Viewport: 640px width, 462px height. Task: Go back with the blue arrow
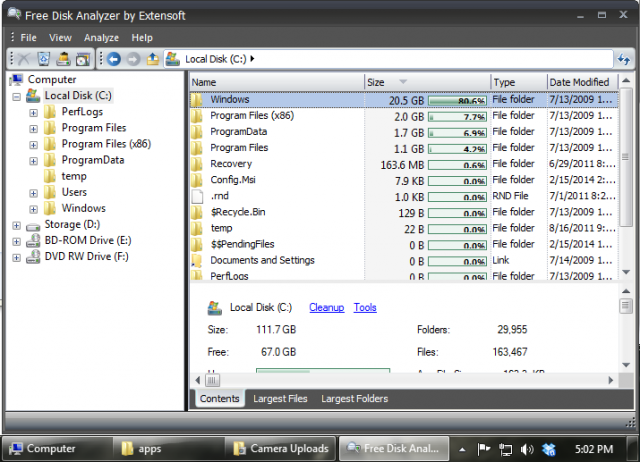coord(114,59)
